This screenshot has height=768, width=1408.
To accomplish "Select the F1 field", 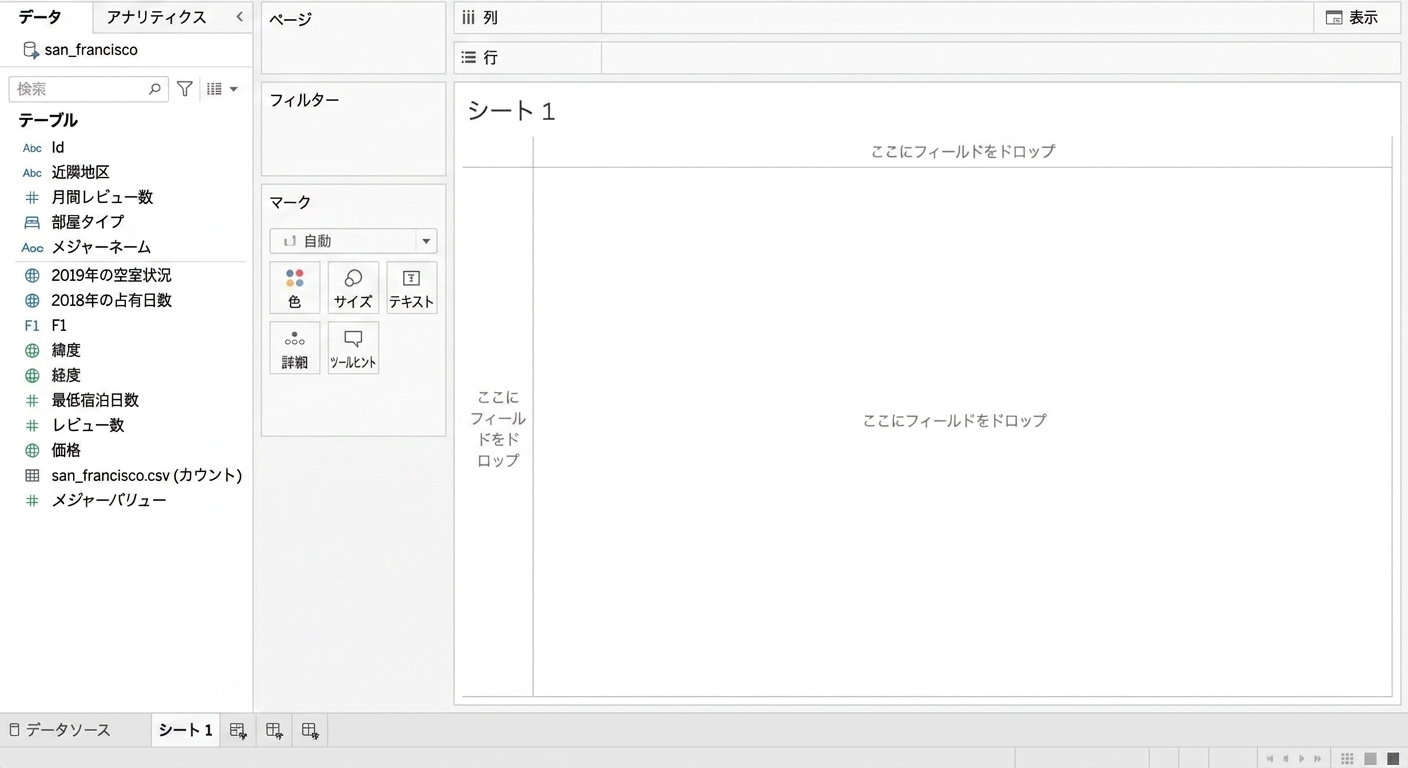I will [59, 326].
